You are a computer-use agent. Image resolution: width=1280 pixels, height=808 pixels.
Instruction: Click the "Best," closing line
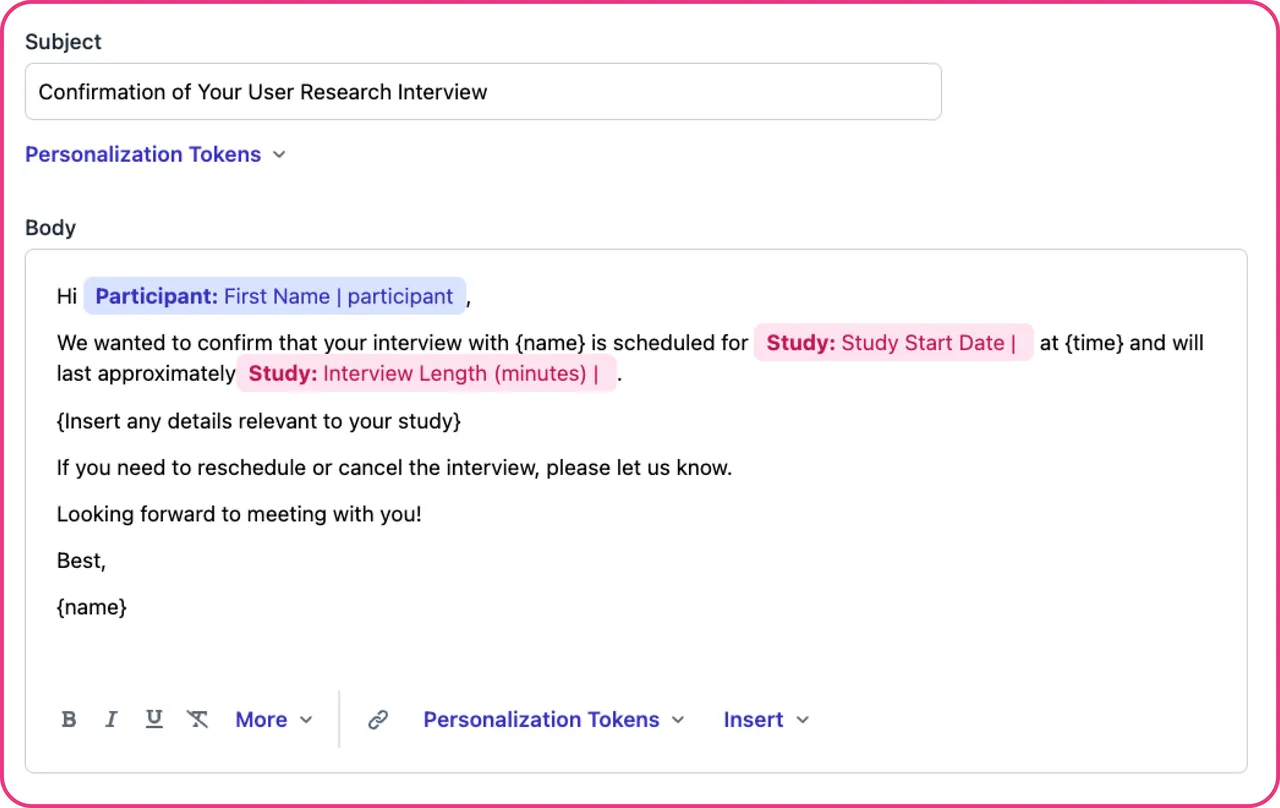click(81, 561)
